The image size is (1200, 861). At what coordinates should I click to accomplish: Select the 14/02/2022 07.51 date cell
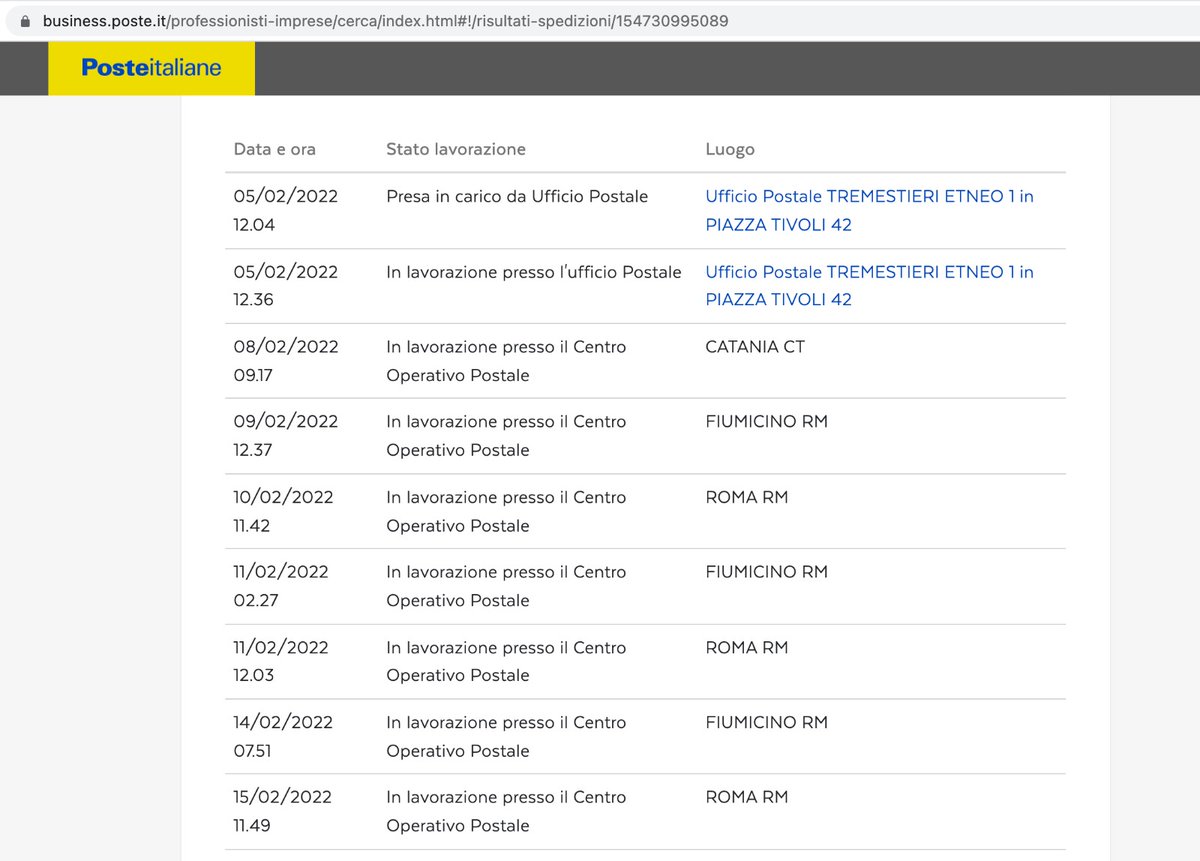click(283, 736)
